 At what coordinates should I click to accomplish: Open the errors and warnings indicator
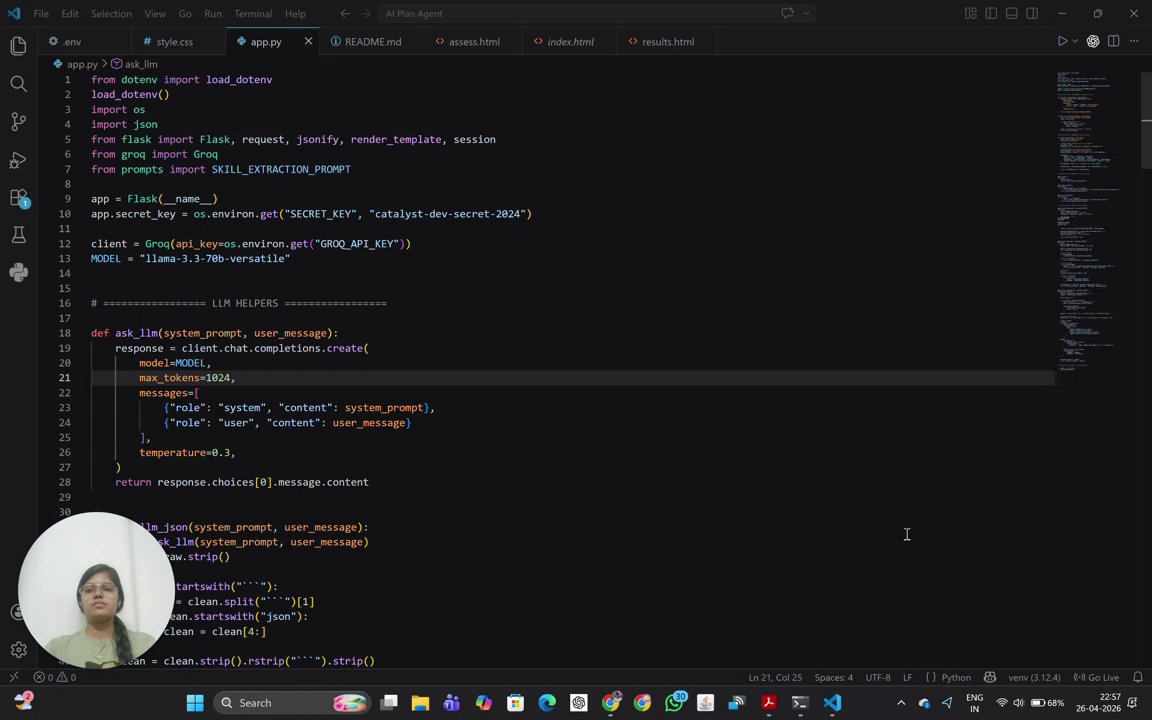point(55,677)
